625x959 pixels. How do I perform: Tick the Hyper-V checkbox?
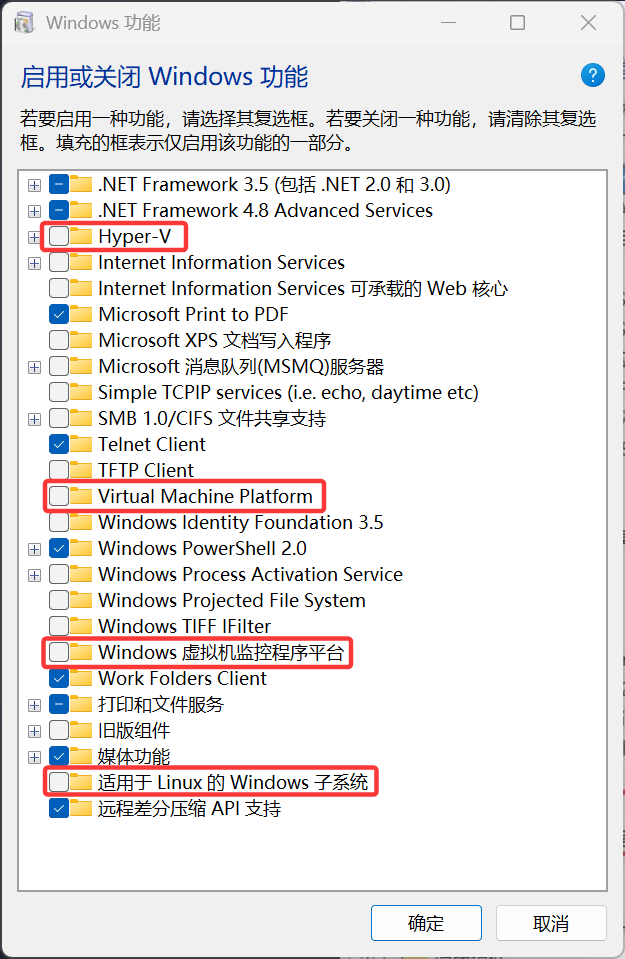coord(59,237)
